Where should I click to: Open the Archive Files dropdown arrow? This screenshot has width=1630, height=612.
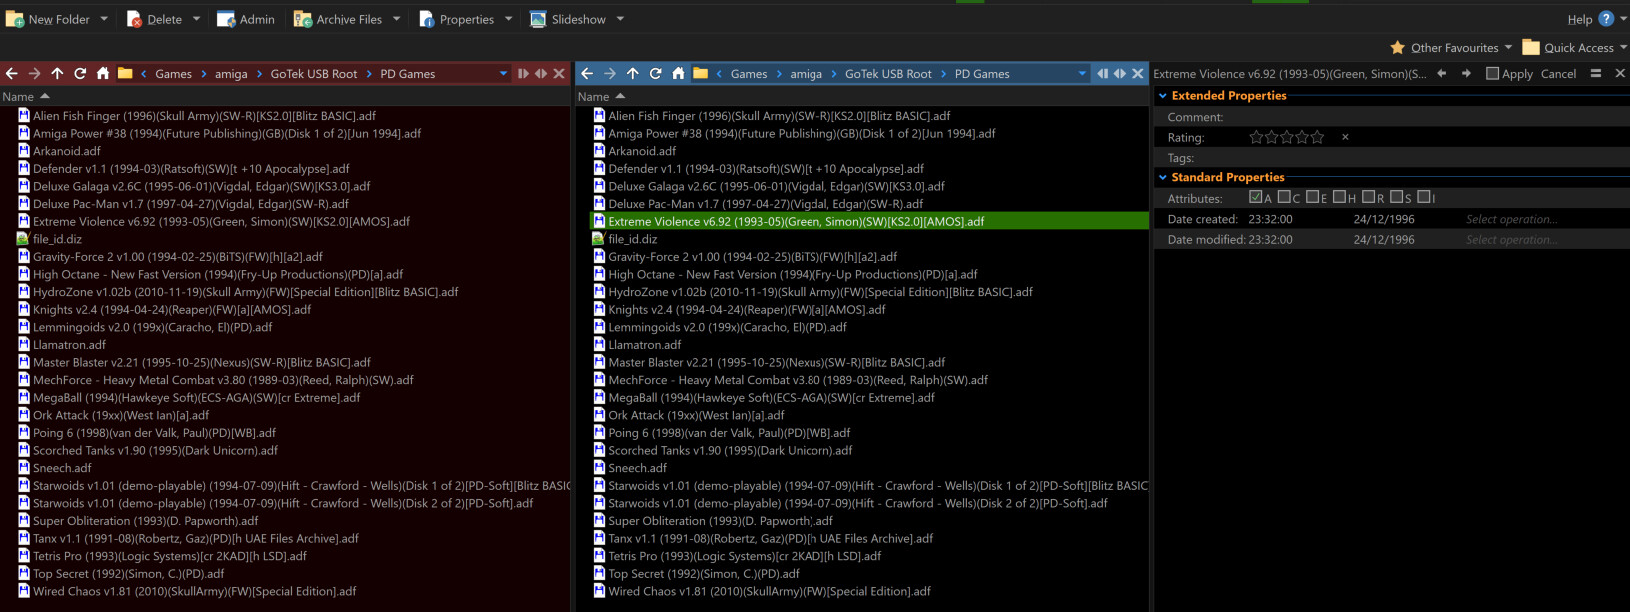[397, 19]
